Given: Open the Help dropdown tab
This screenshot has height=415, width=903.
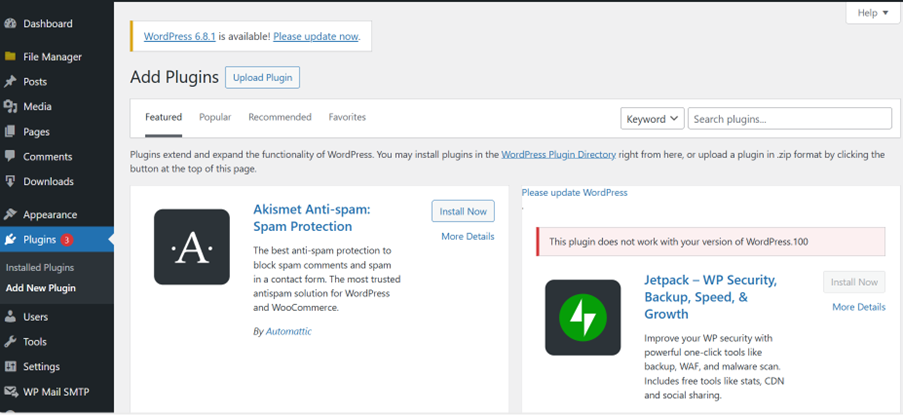Looking at the screenshot, I should 872,13.
